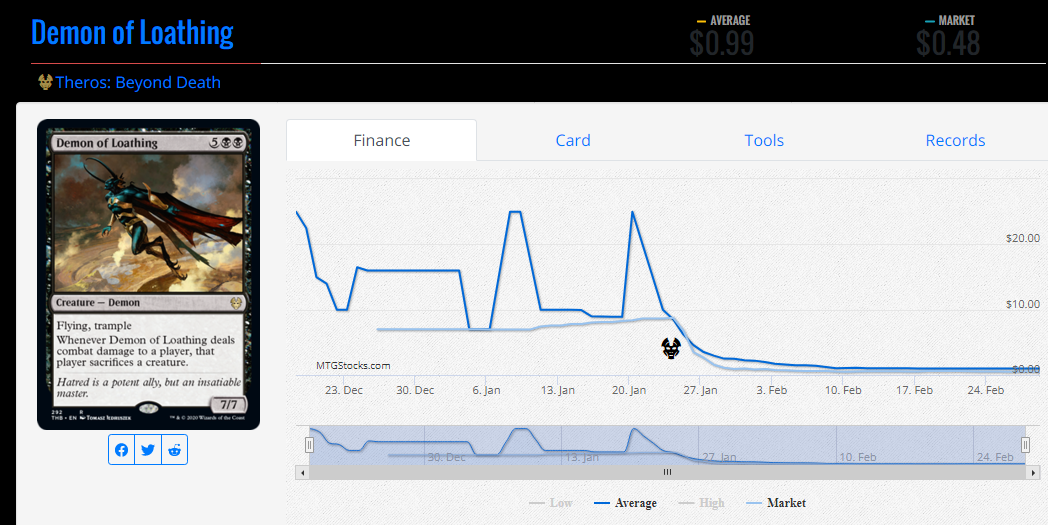
Task: Toggle the Low series in legend
Action: [551, 503]
